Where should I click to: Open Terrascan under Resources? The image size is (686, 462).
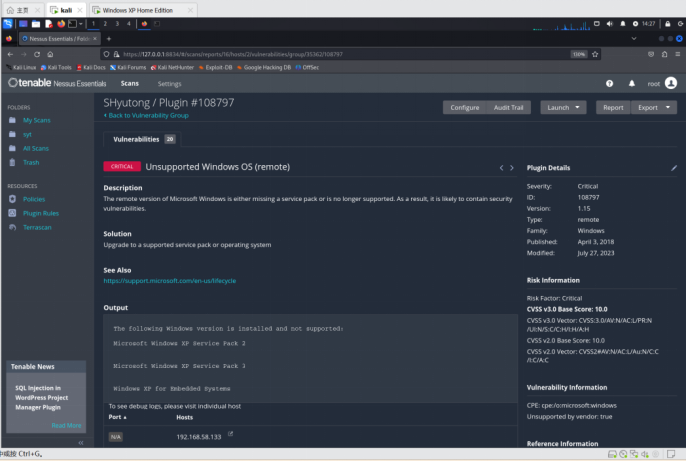point(37,227)
